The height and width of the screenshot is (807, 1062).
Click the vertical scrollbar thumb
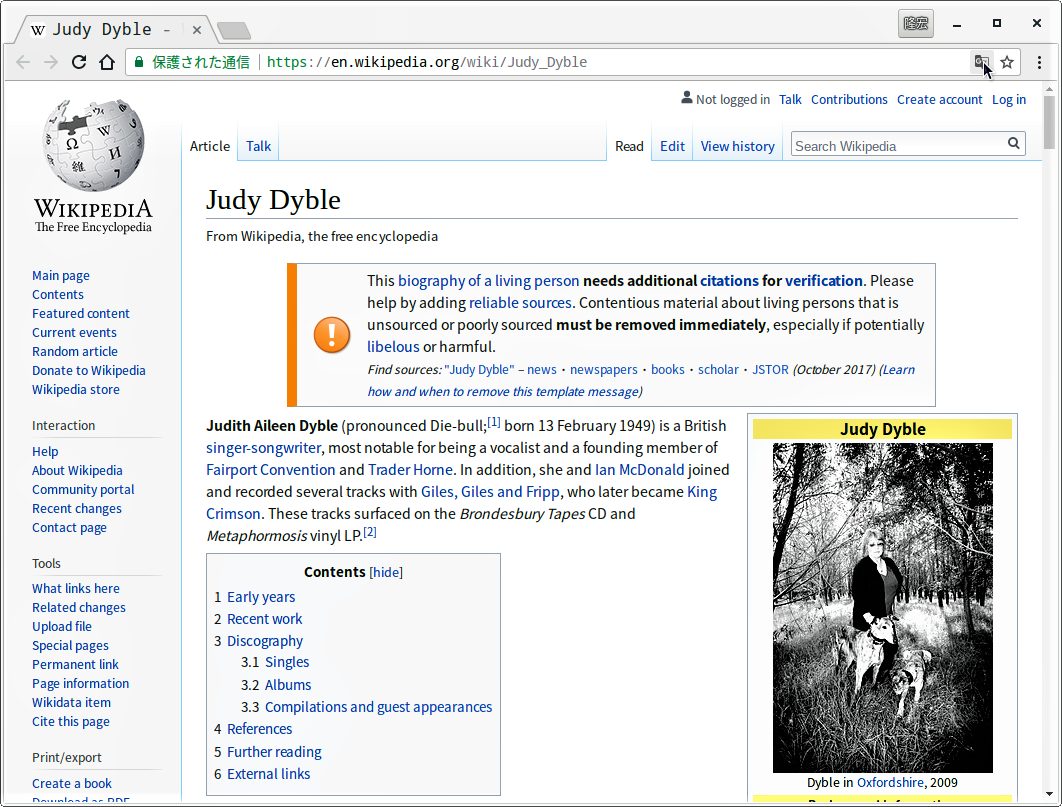[1049, 122]
